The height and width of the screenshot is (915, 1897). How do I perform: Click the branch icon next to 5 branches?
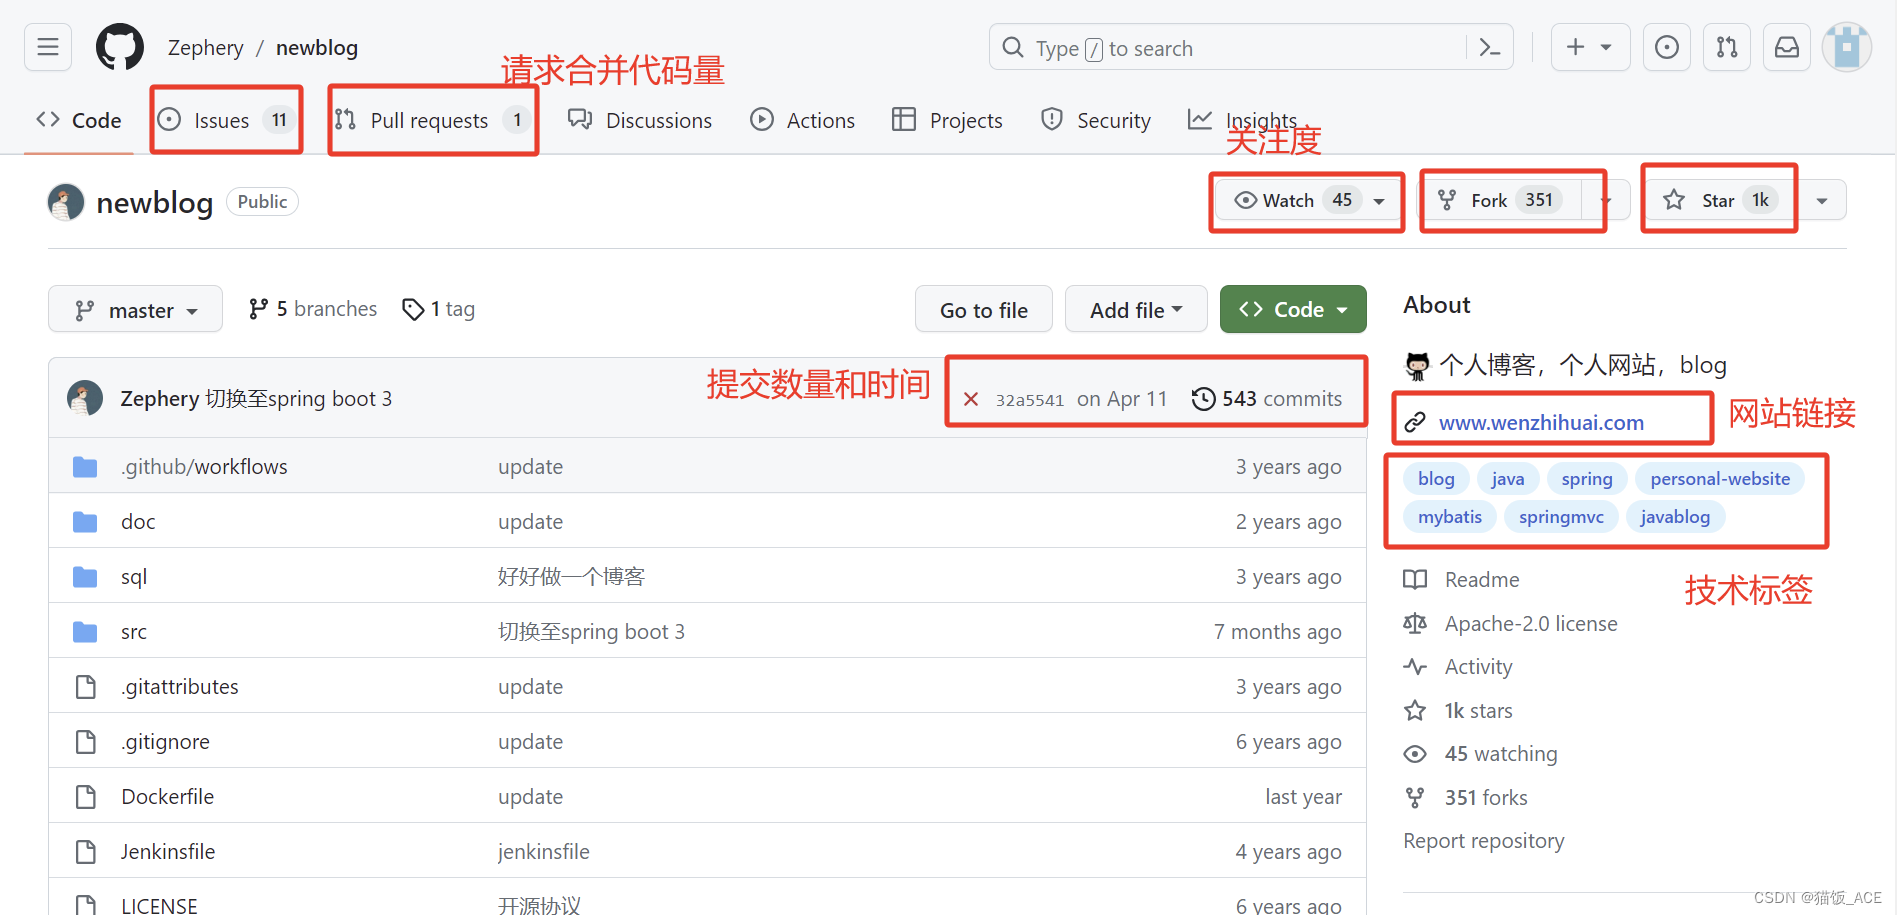(259, 309)
